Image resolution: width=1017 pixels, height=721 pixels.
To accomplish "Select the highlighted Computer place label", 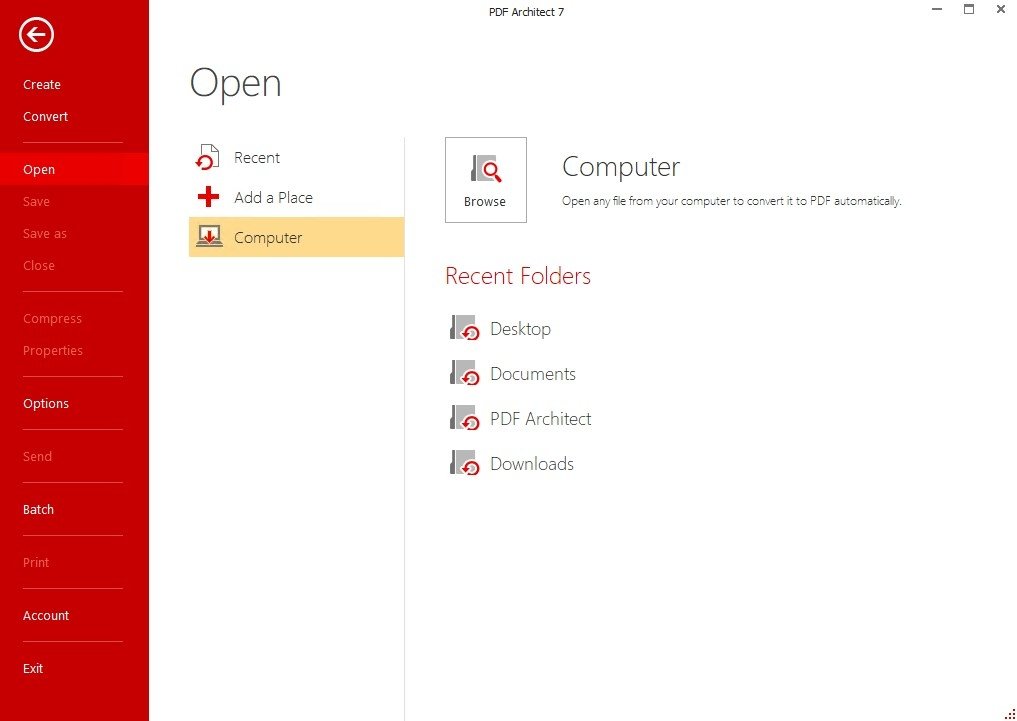I will [268, 238].
